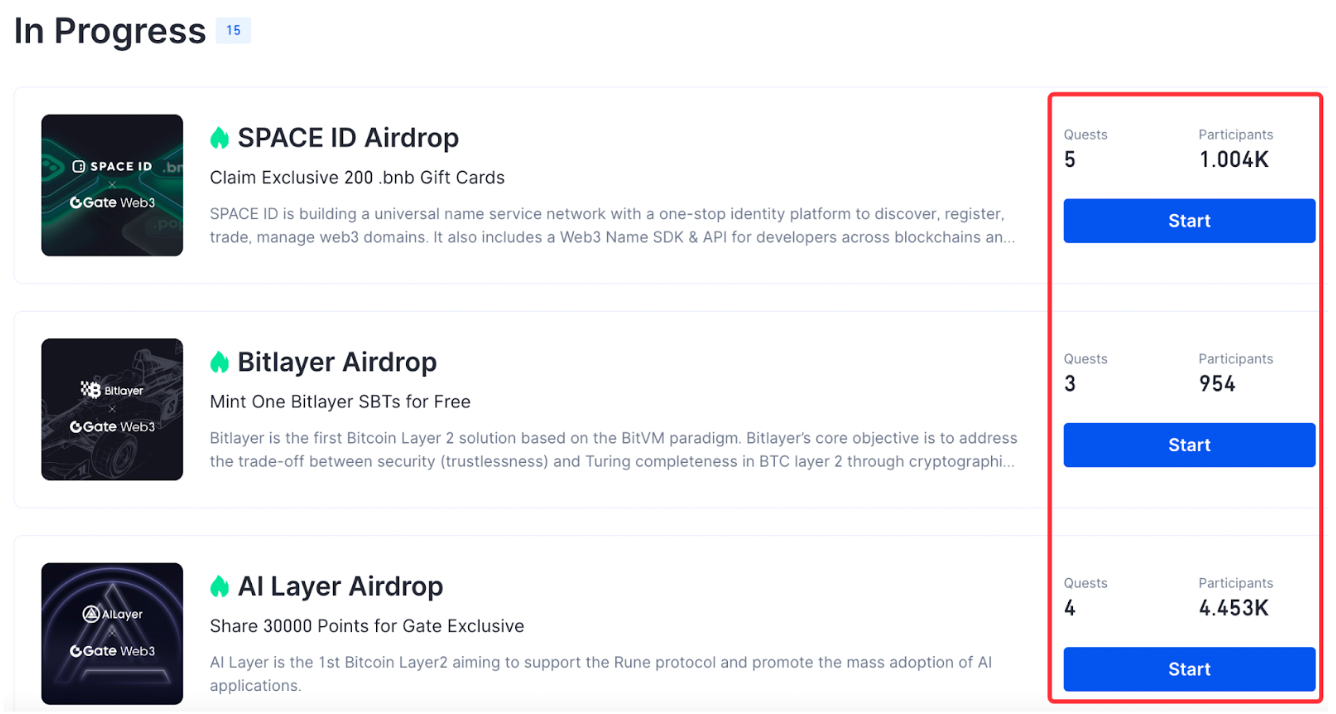Click the SPACE ID participants count 1.004K
This screenshot has height=714, width=1336.
click(1234, 160)
